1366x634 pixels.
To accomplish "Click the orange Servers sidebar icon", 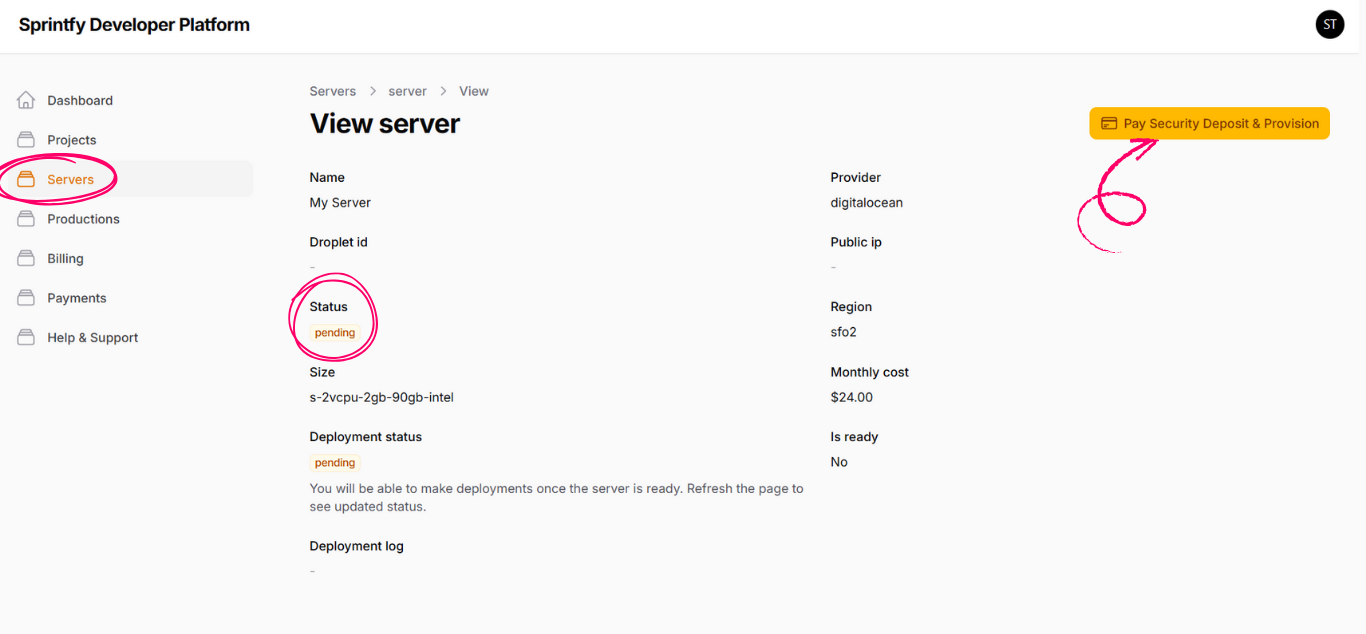I will [x=27, y=180].
